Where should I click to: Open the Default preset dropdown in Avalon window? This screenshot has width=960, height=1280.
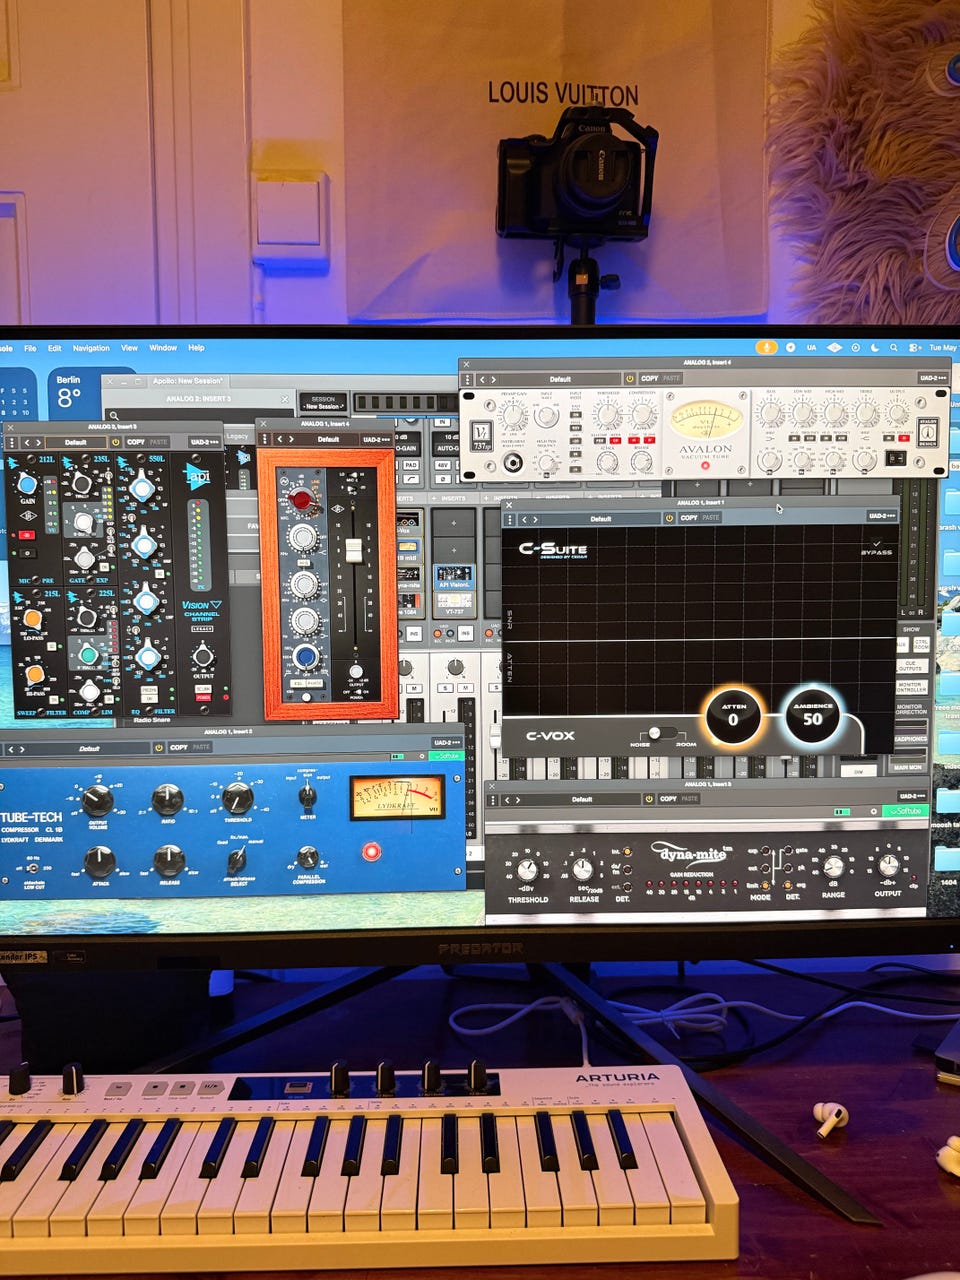(x=560, y=379)
